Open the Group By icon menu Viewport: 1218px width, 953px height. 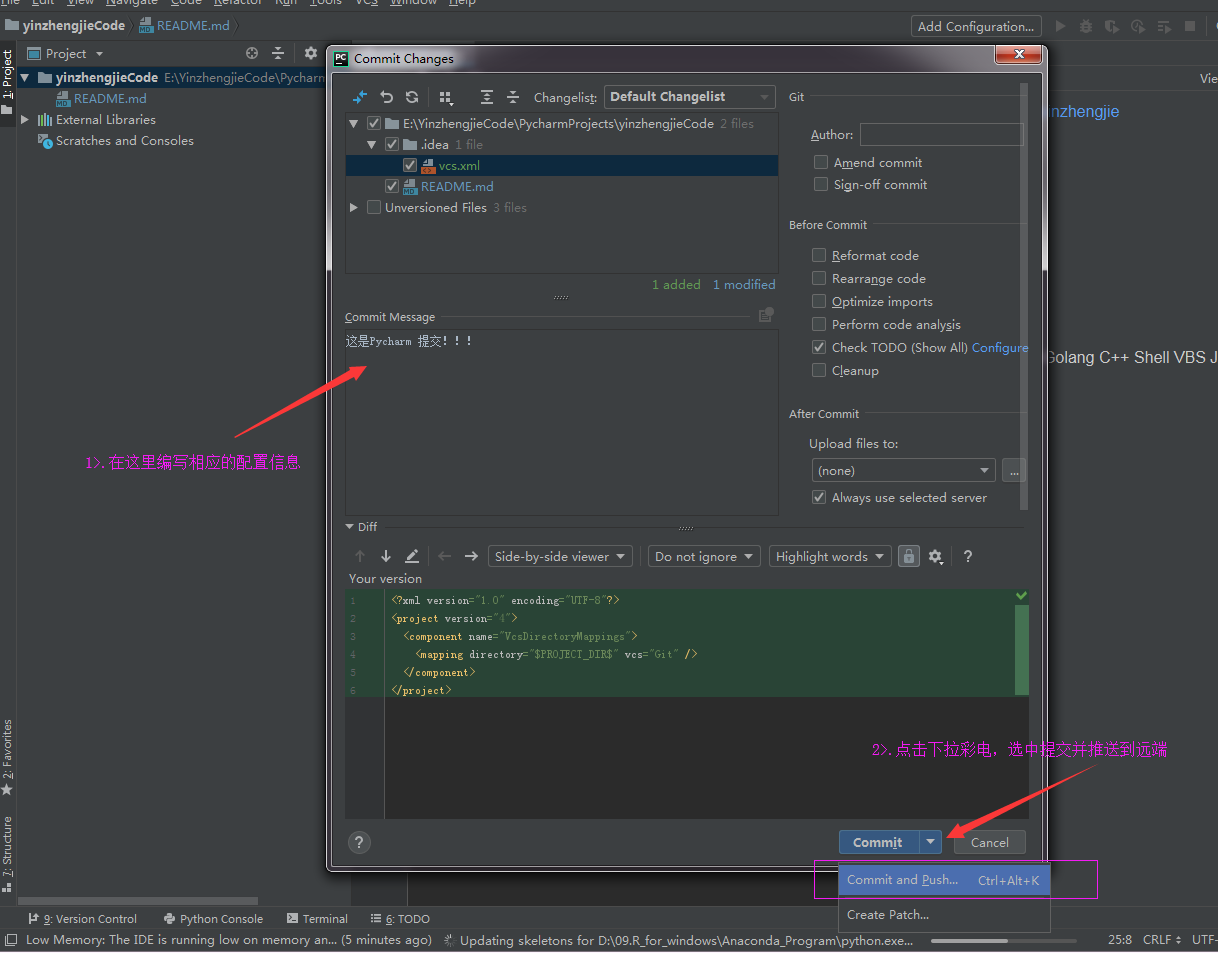click(446, 98)
